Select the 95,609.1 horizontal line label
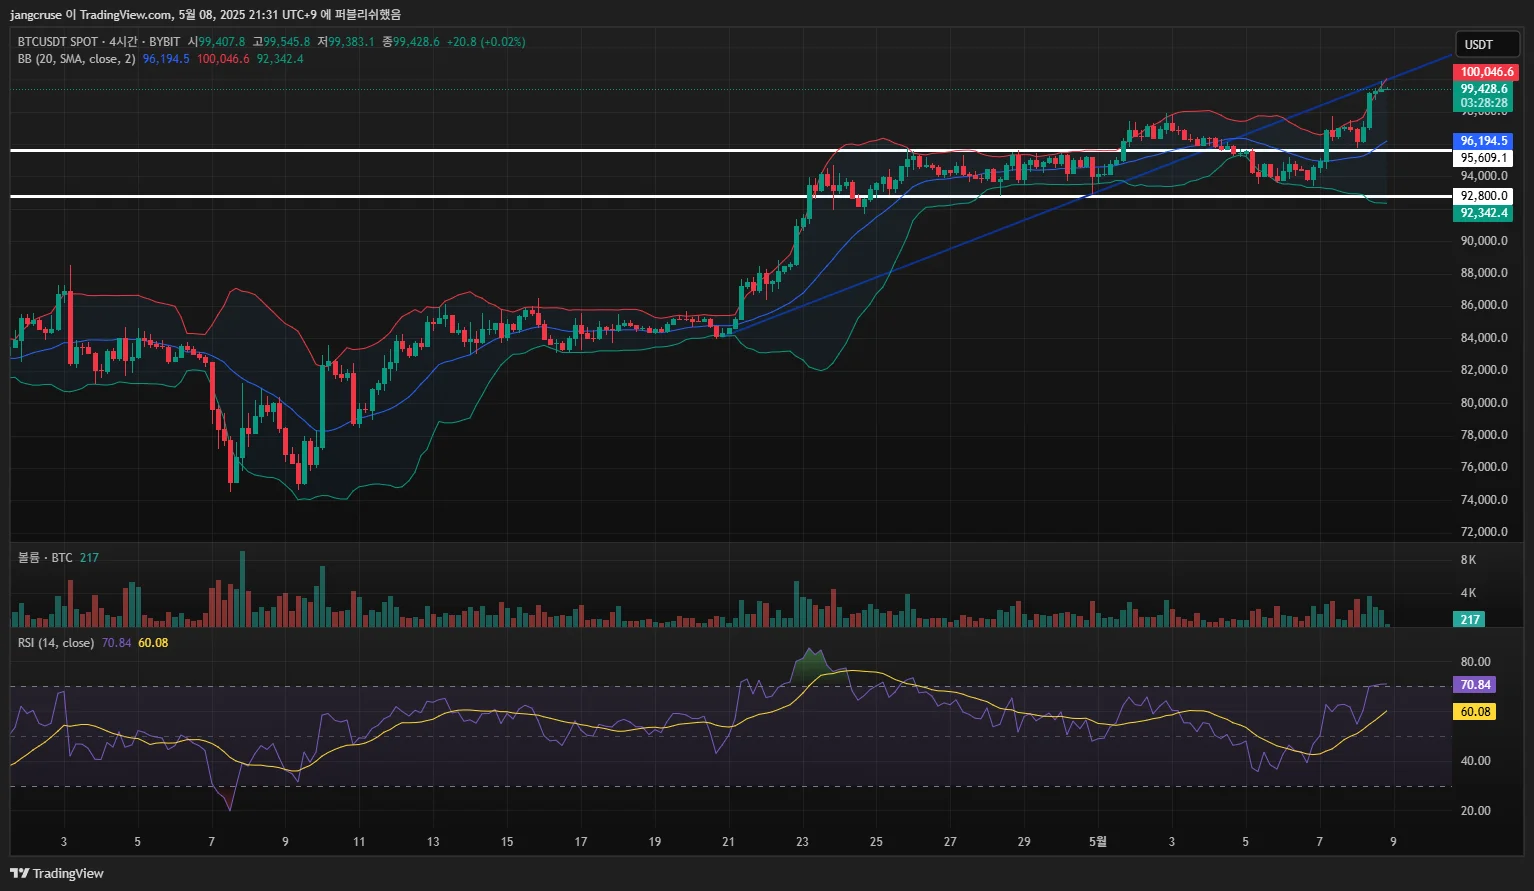 pos(1484,158)
